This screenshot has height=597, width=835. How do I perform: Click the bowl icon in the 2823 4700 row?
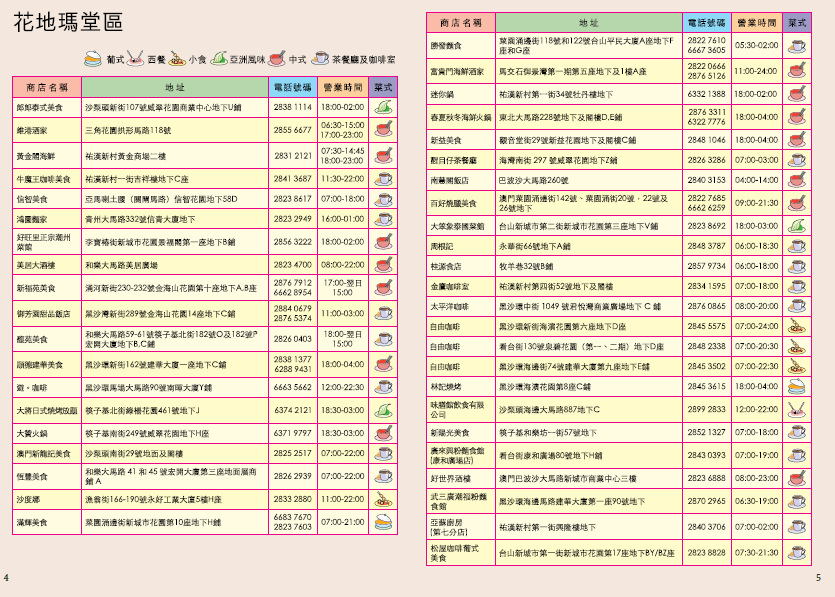(x=383, y=265)
